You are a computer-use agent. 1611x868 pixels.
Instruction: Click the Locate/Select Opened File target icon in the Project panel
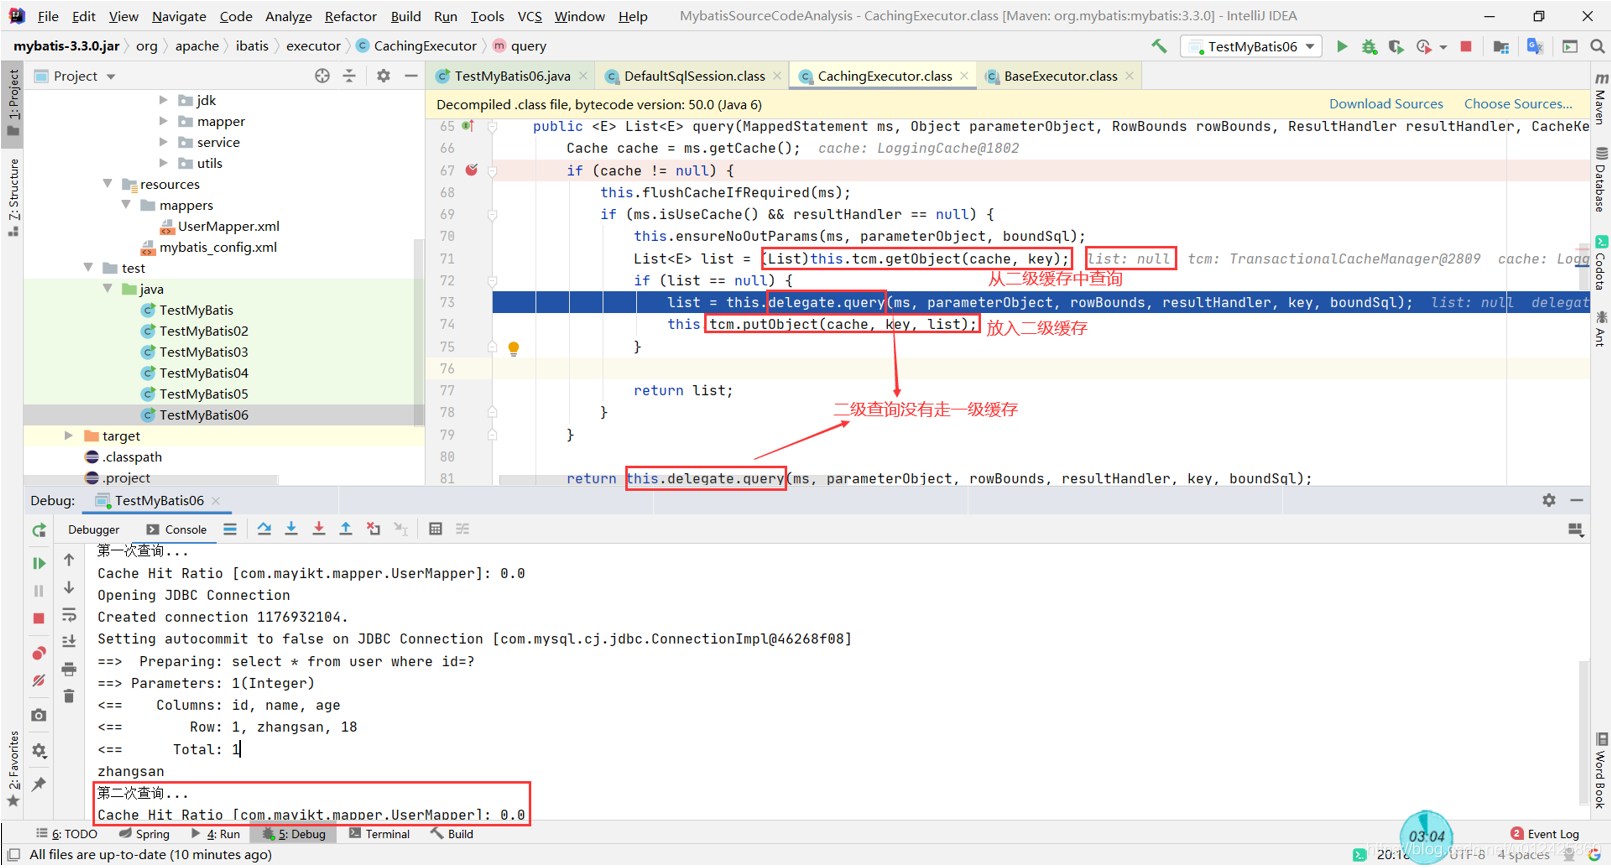point(322,76)
